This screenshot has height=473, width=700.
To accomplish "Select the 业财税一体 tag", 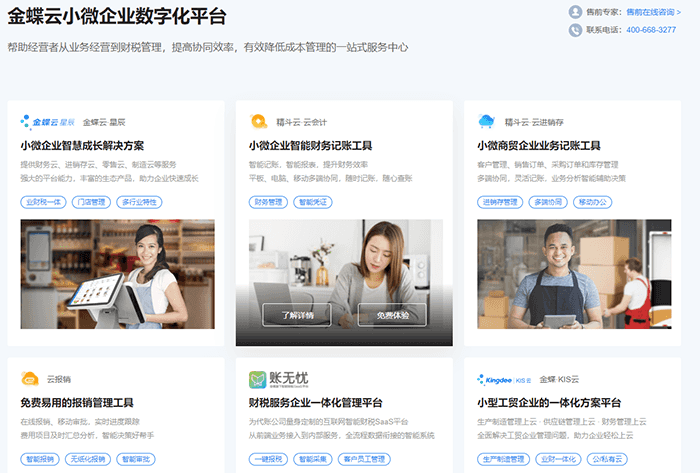I will pyautogui.click(x=43, y=202).
